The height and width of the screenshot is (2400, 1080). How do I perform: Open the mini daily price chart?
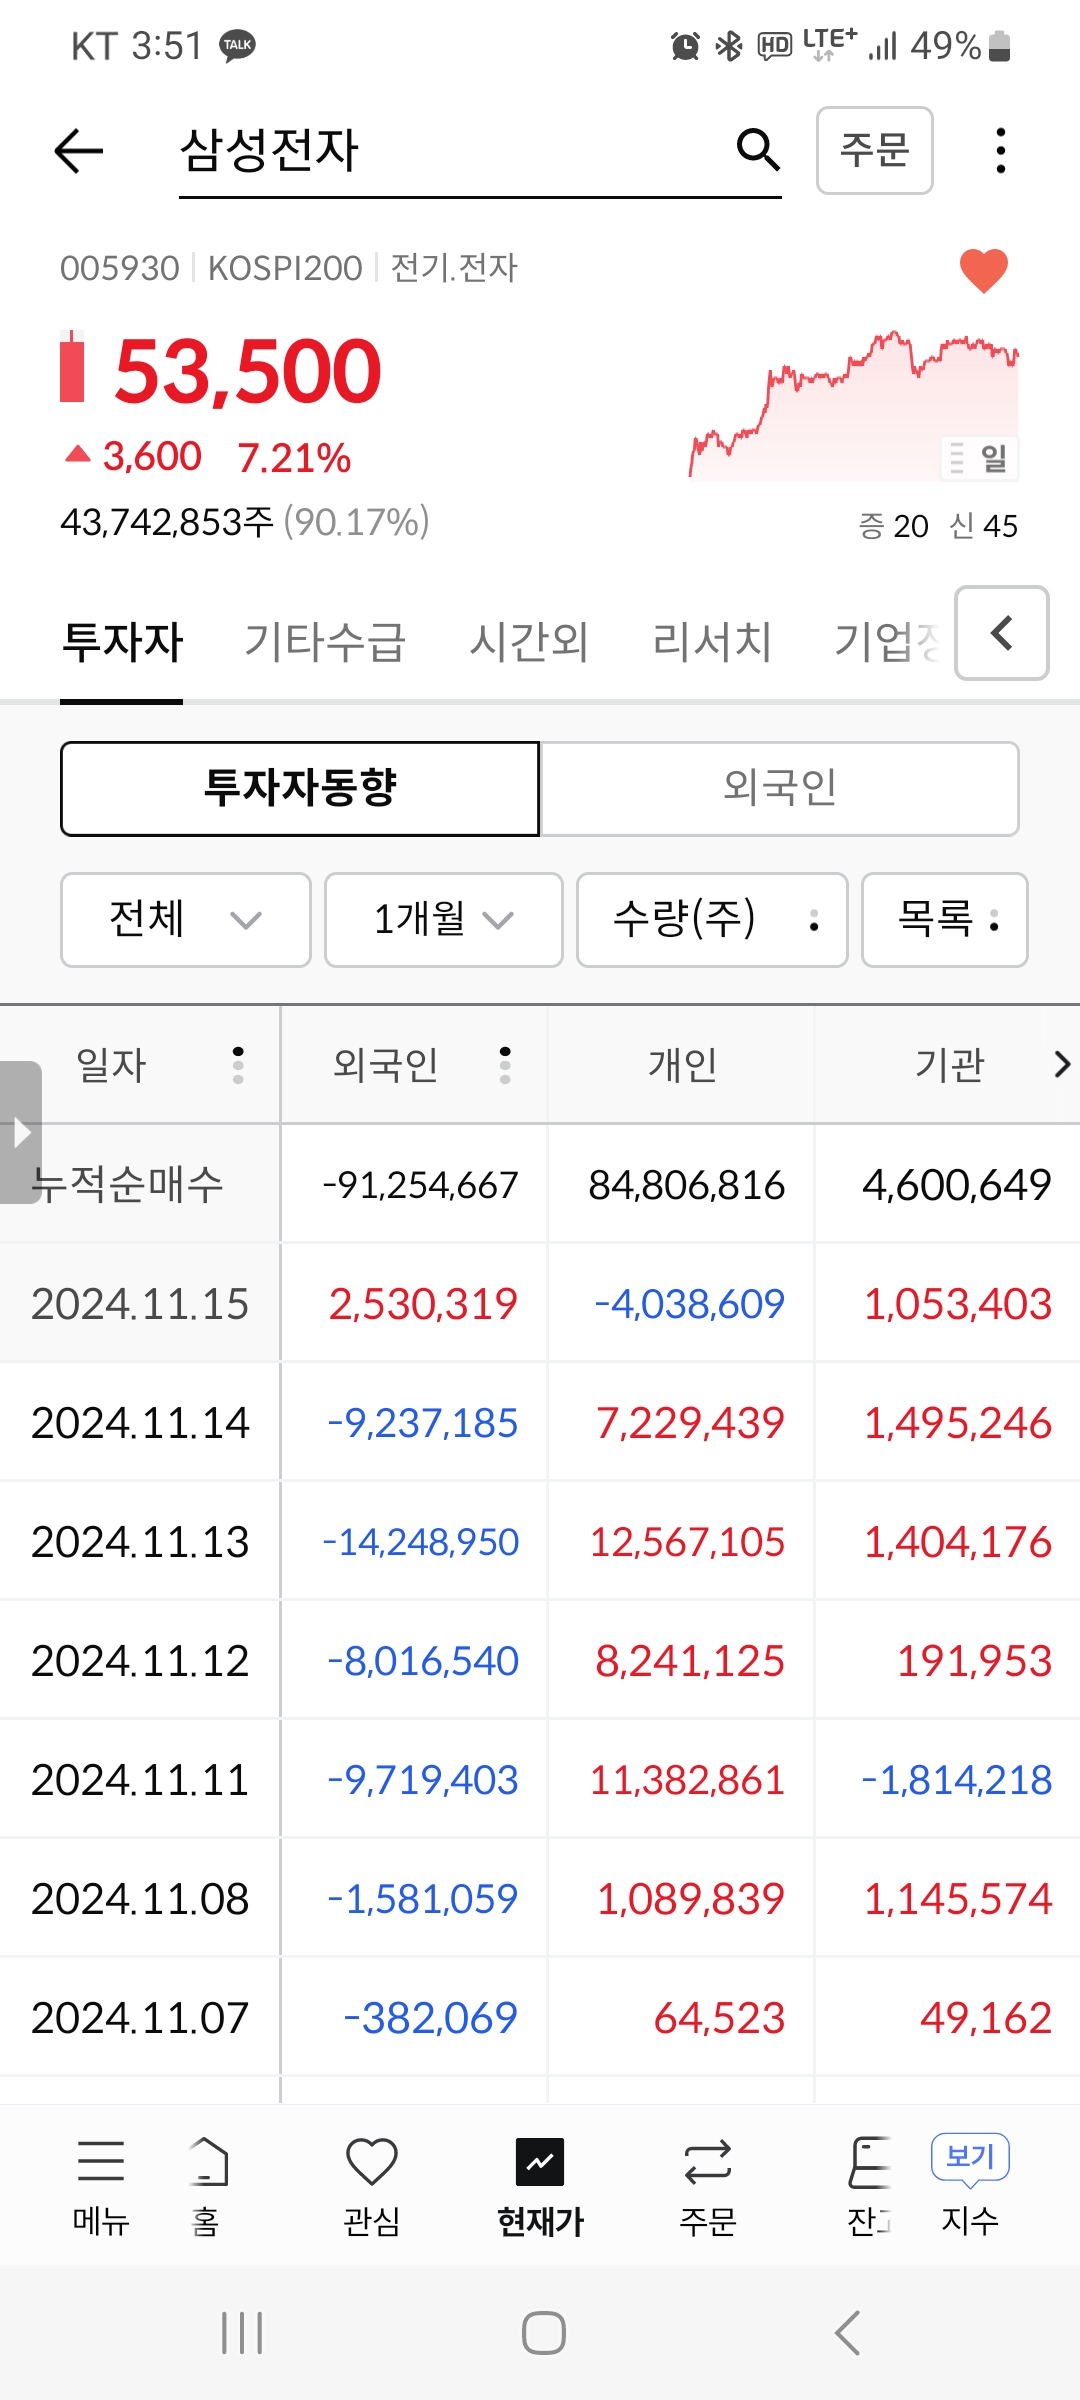click(x=853, y=406)
